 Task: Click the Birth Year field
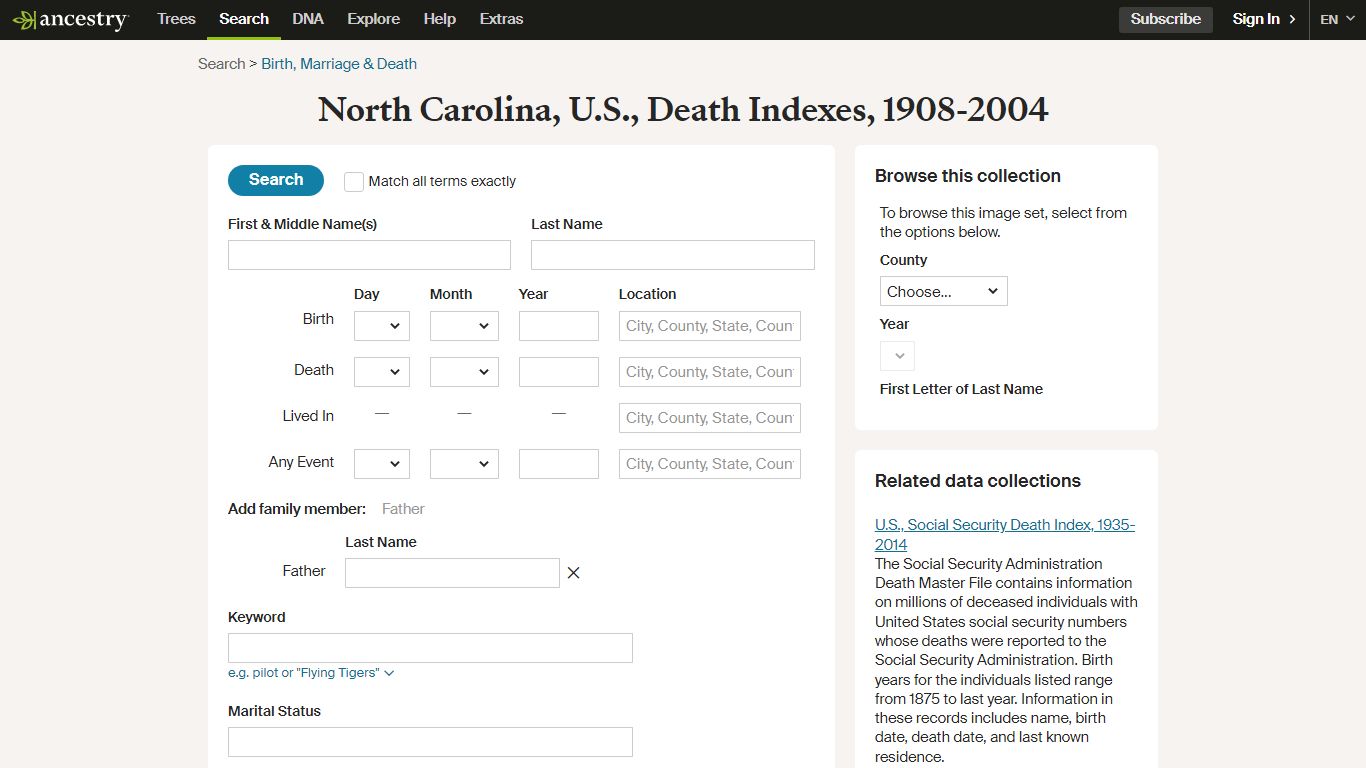point(559,326)
